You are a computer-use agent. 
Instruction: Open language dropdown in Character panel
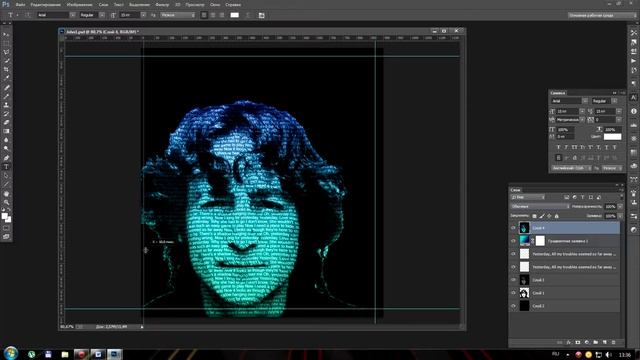571,168
